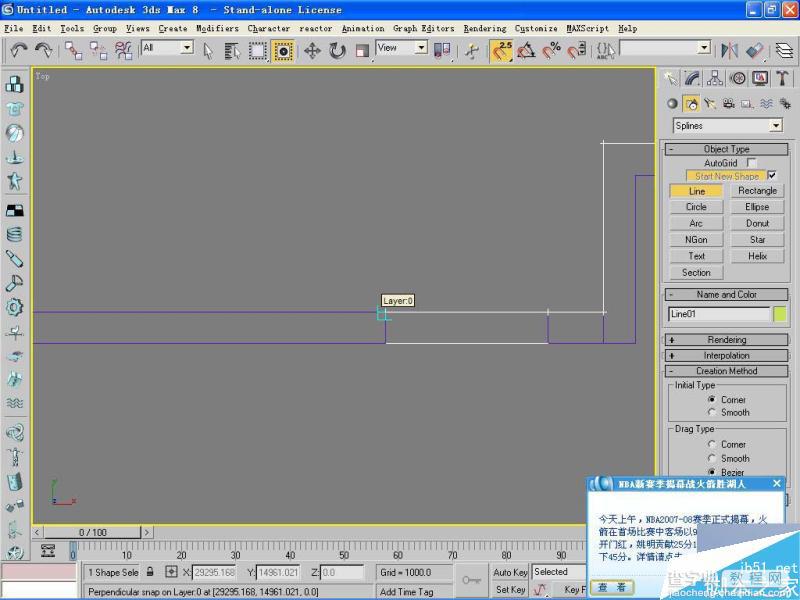This screenshot has height=600, width=800.
Task: Click the Add Time Tag field
Action: [414, 591]
